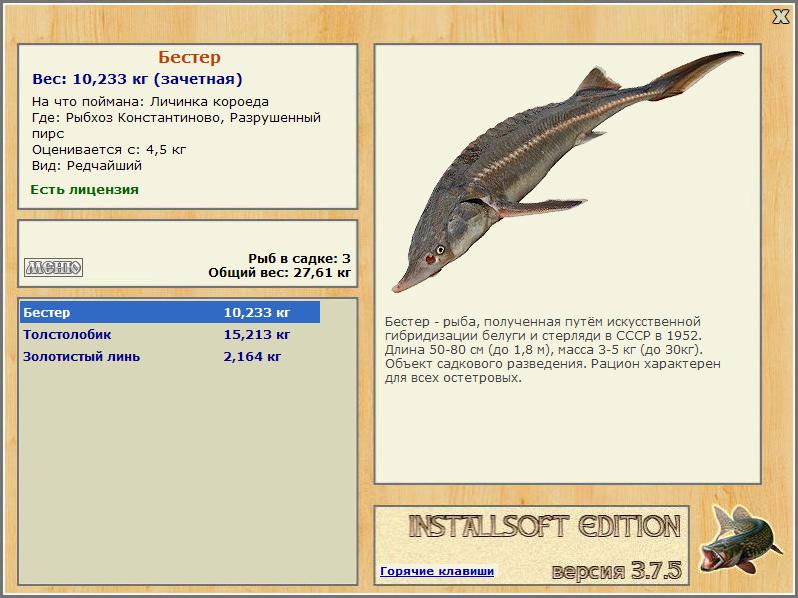Open the Горячие клавиши link
Image resolution: width=798 pixels, height=598 pixels.
(437, 571)
